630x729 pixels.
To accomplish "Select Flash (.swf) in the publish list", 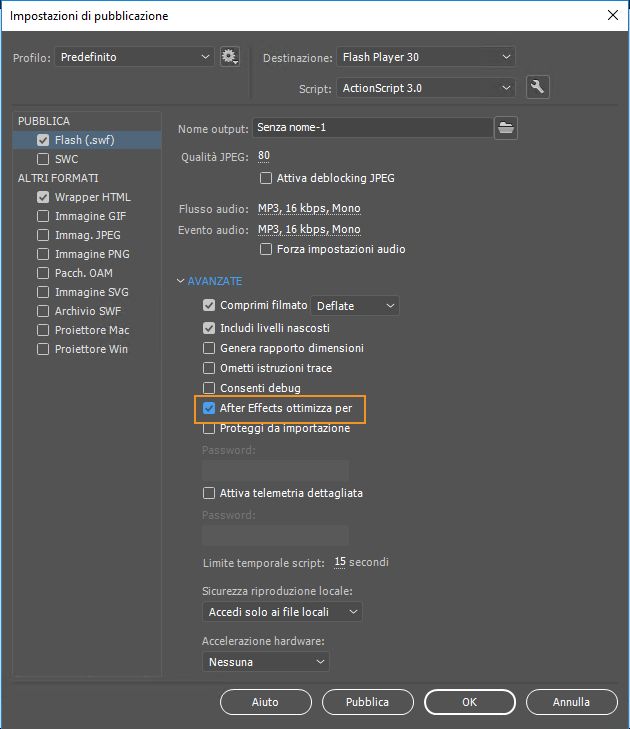I will 84,140.
